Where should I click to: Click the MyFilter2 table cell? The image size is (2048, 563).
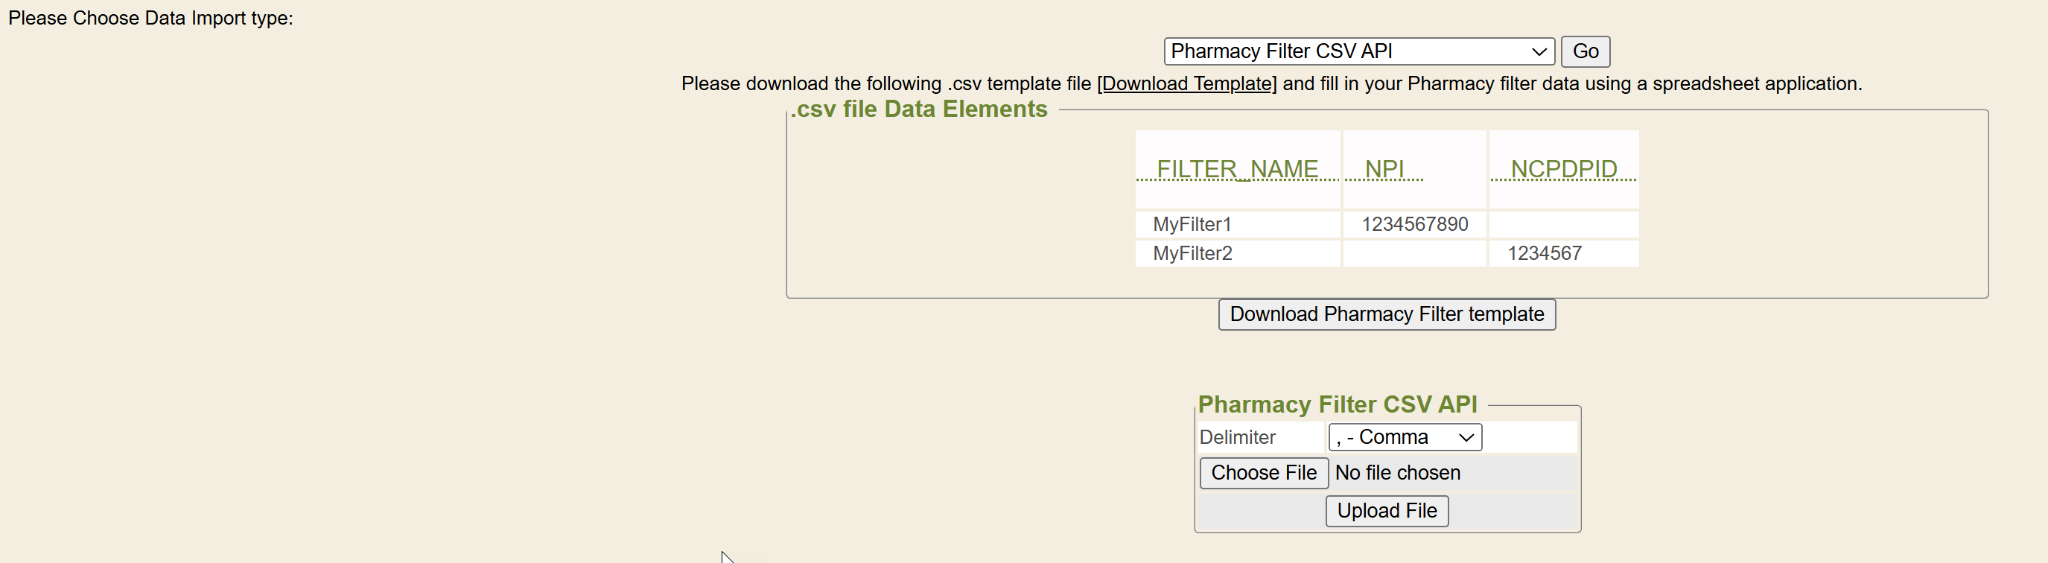(x=1192, y=253)
